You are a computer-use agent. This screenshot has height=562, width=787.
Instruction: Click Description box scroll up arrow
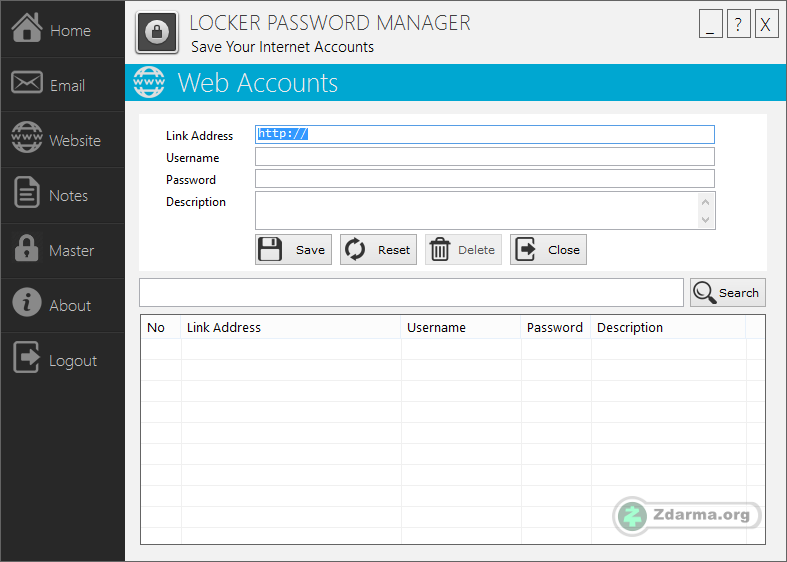(705, 202)
